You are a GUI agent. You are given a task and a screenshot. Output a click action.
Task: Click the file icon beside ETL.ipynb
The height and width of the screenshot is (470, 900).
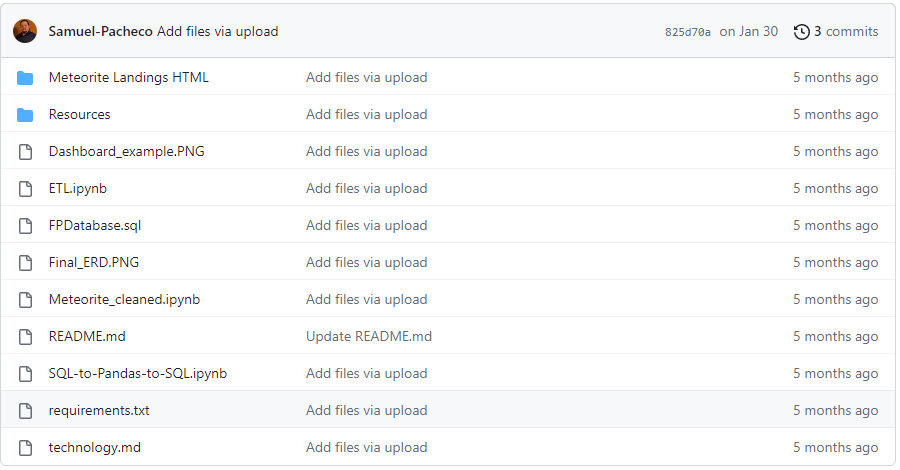25,189
